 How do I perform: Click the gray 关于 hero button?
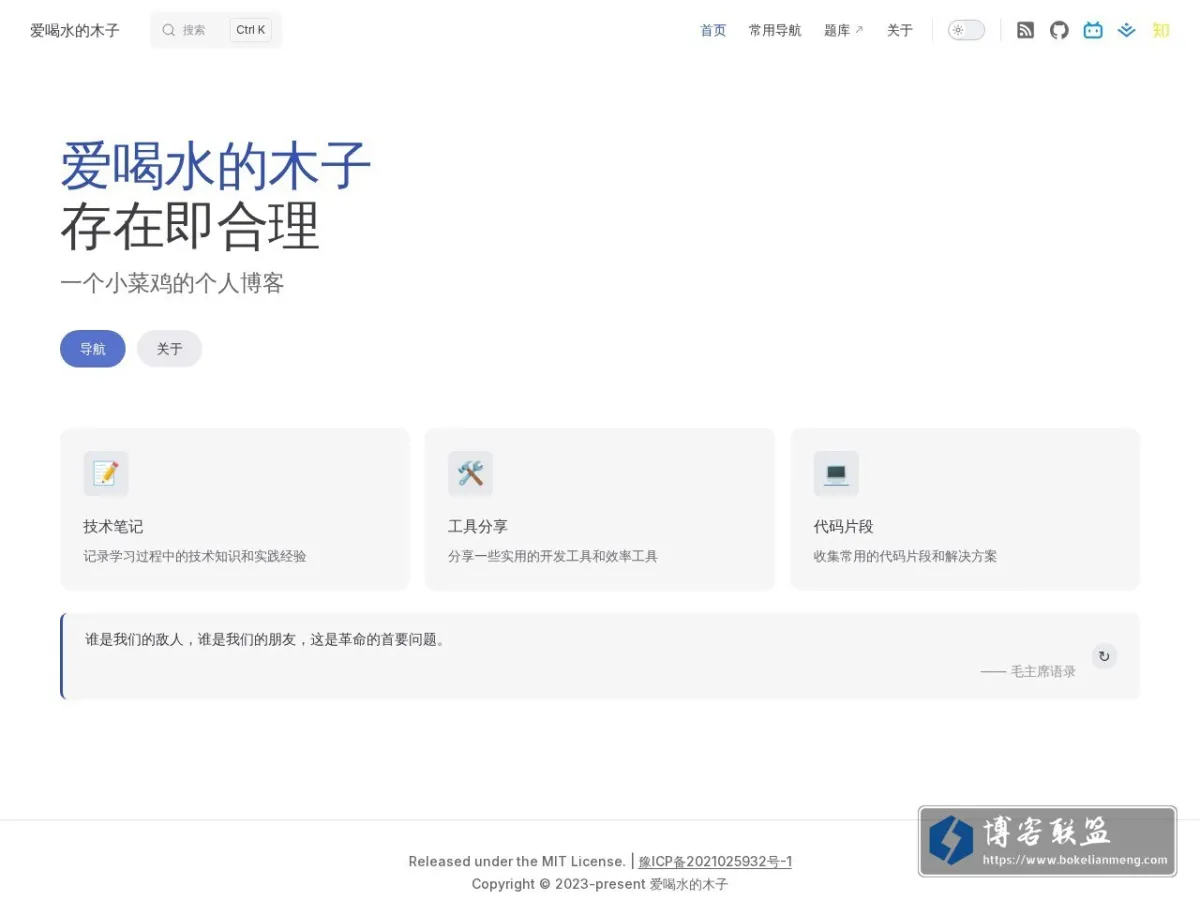(169, 349)
